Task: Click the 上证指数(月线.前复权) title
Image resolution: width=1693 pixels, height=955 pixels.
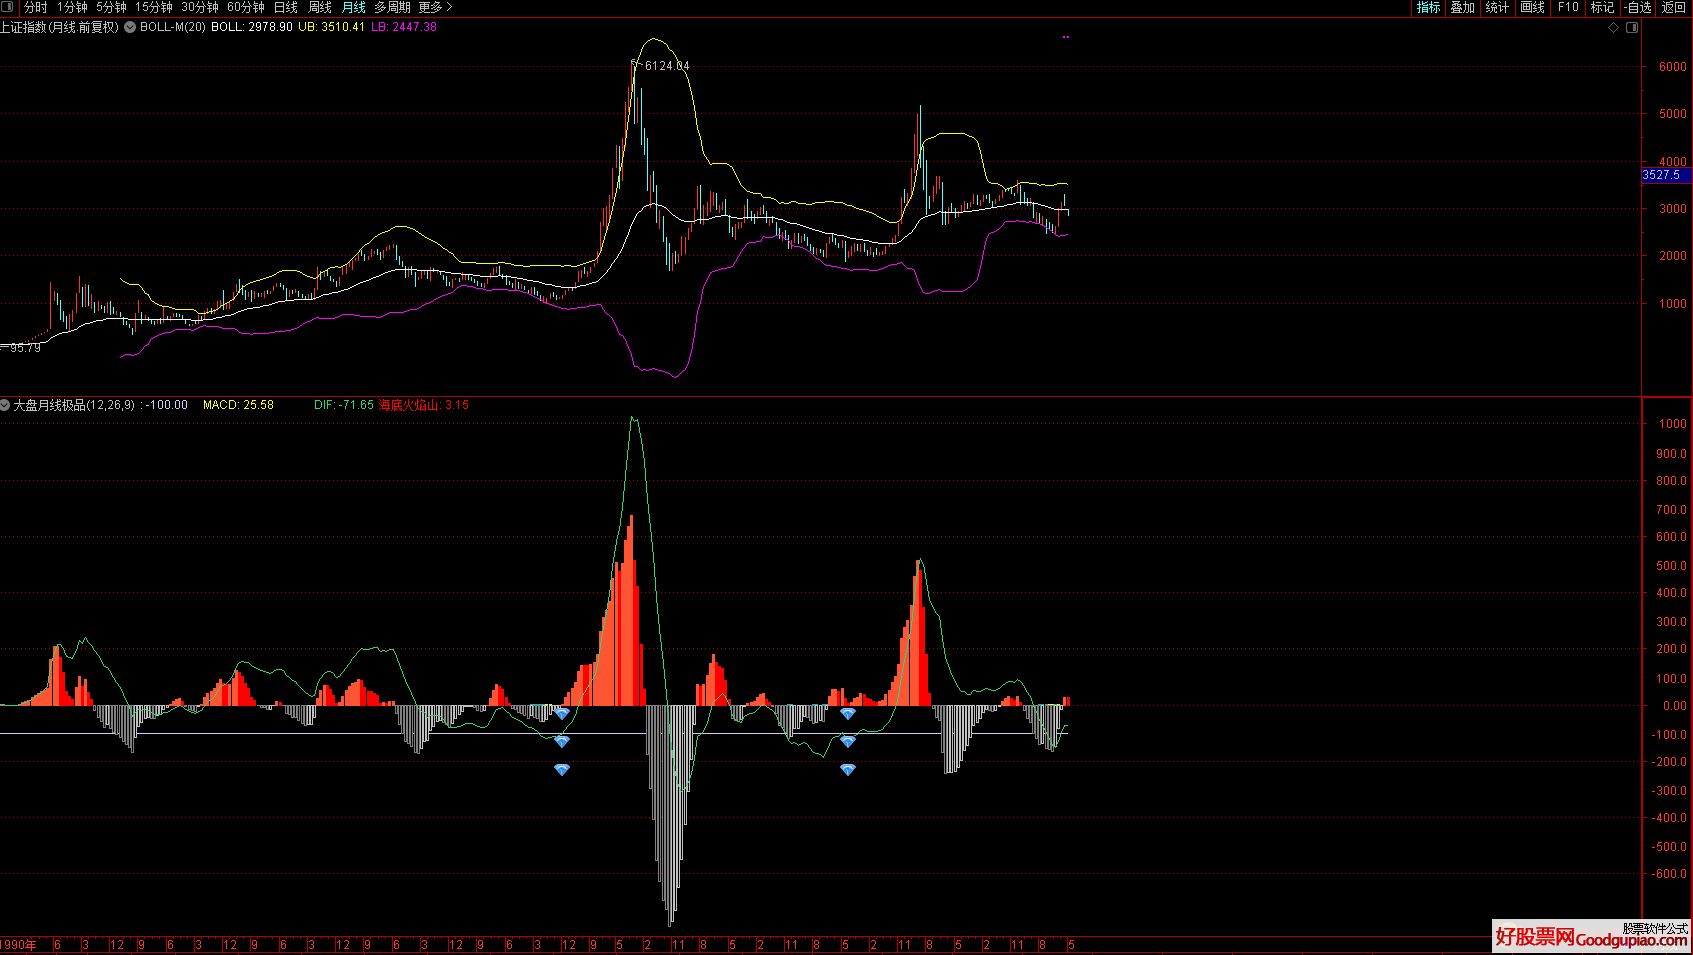Action: click(x=59, y=27)
